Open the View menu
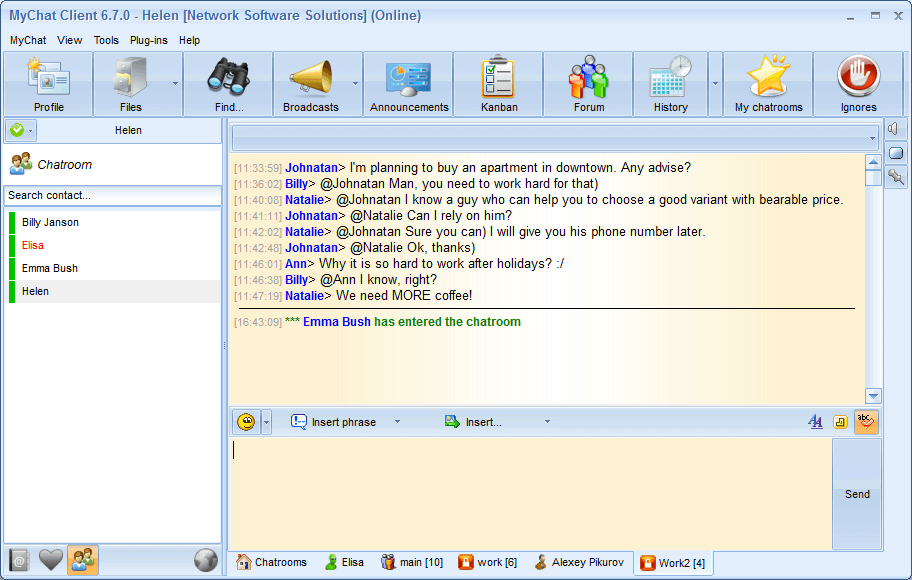The image size is (912, 580). pos(69,40)
